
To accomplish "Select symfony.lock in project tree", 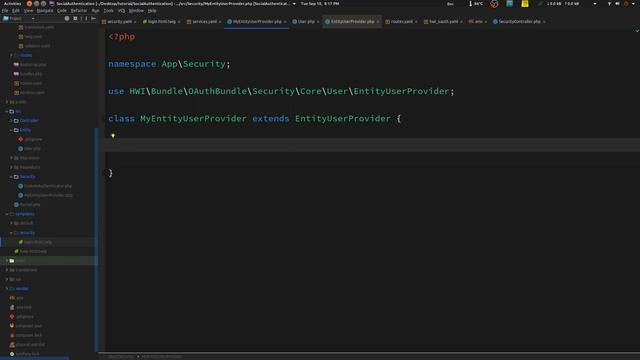I will click(24, 354).
